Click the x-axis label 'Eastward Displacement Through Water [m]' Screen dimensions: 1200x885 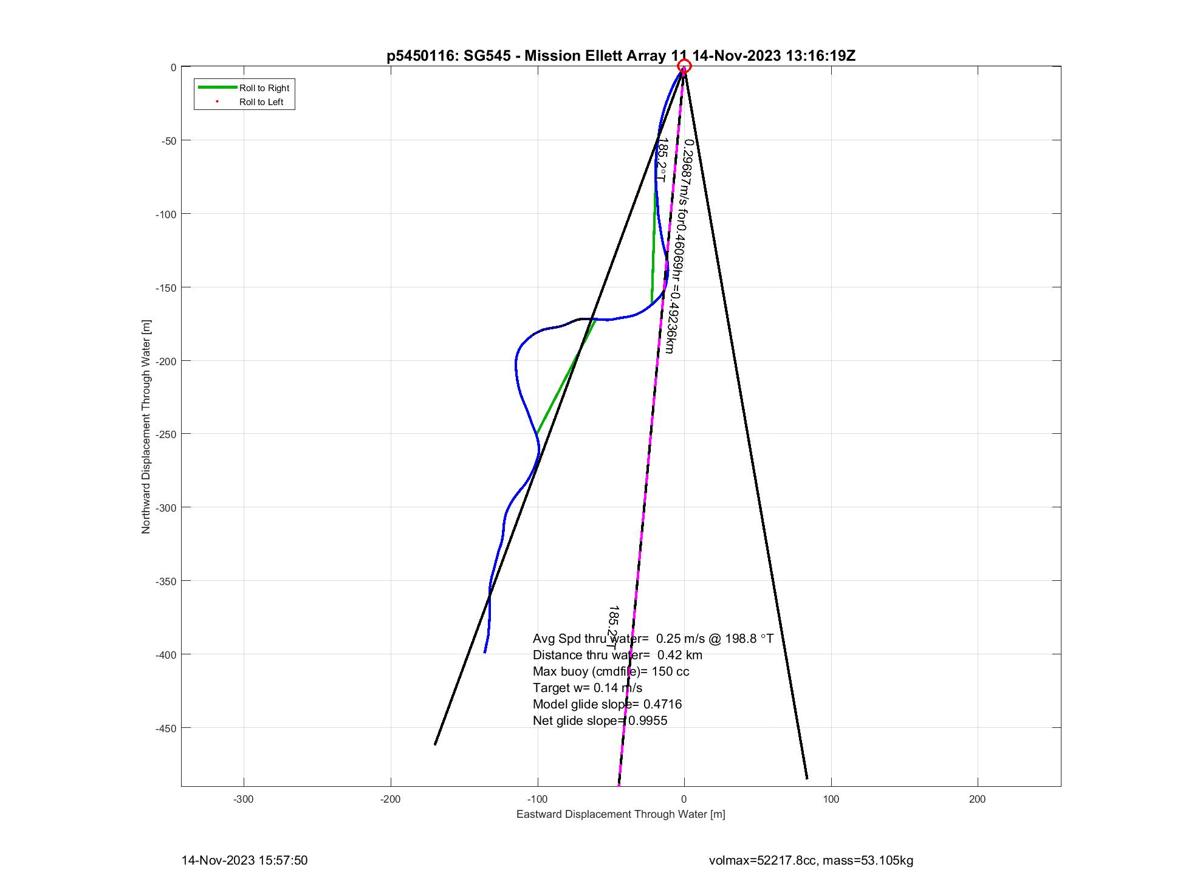620,814
